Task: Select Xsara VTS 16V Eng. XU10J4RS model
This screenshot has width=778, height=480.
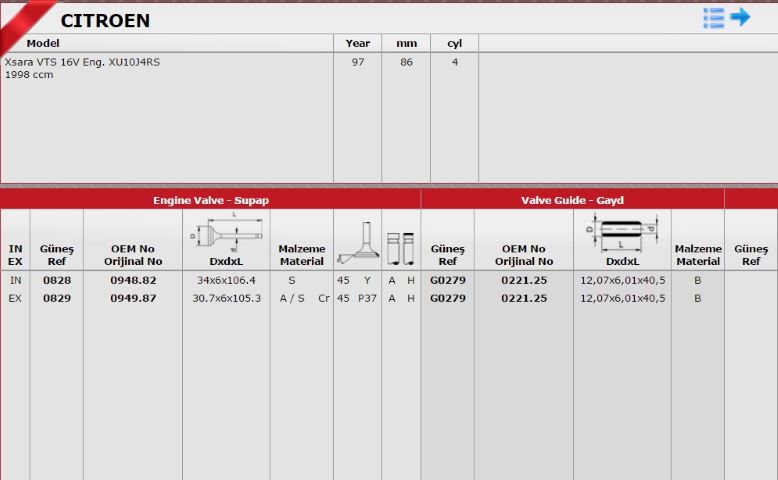Action: pyautogui.click(x=82, y=68)
